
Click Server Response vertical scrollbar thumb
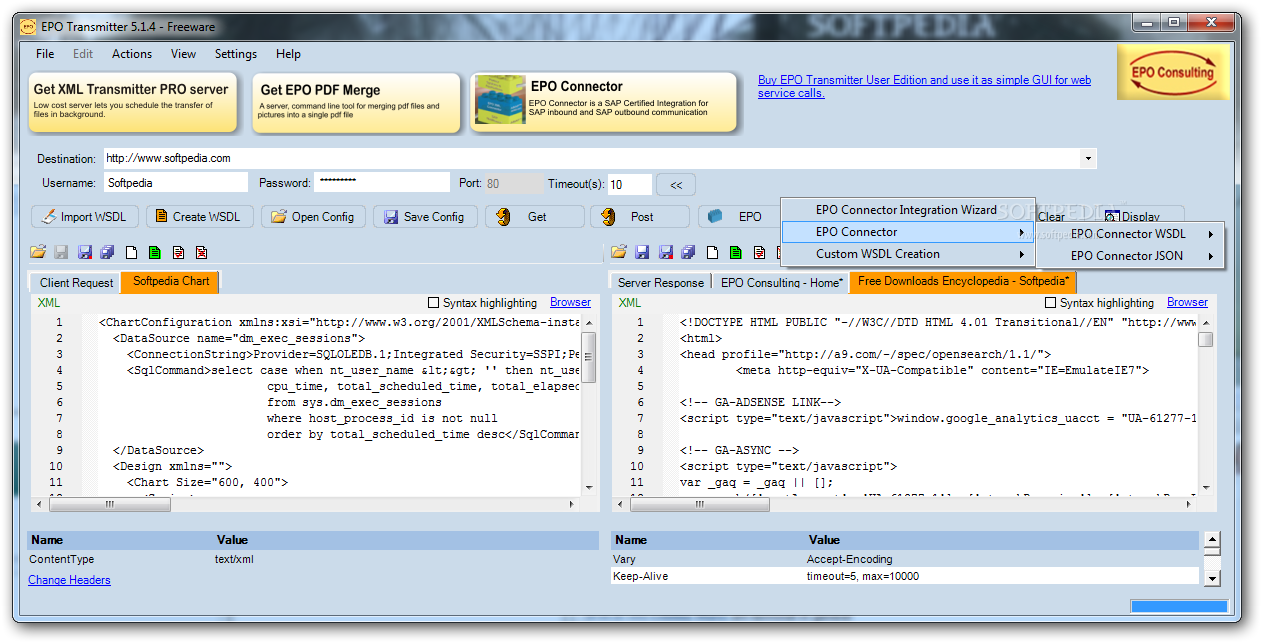pyautogui.click(x=1206, y=339)
